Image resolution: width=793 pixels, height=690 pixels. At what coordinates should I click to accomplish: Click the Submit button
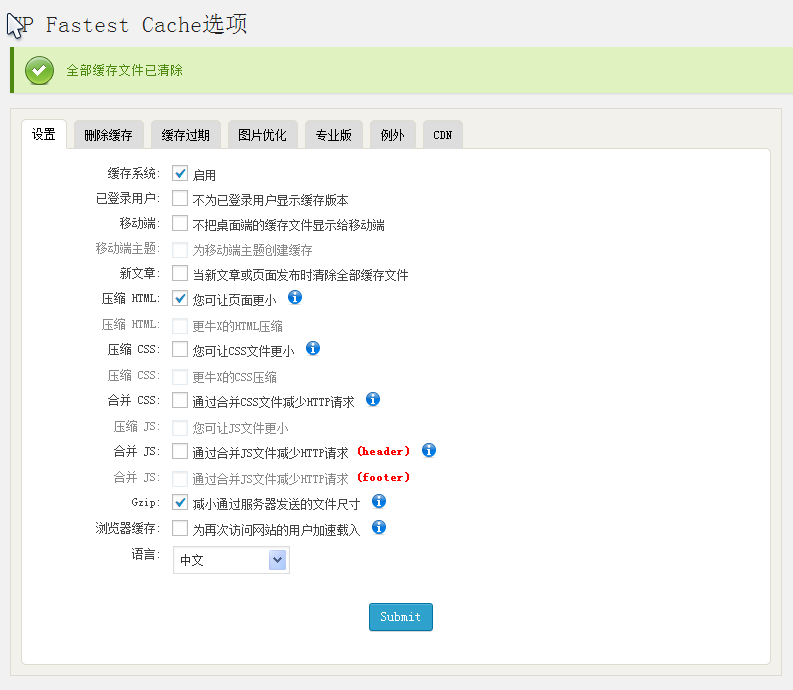click(x=401, y=617)
